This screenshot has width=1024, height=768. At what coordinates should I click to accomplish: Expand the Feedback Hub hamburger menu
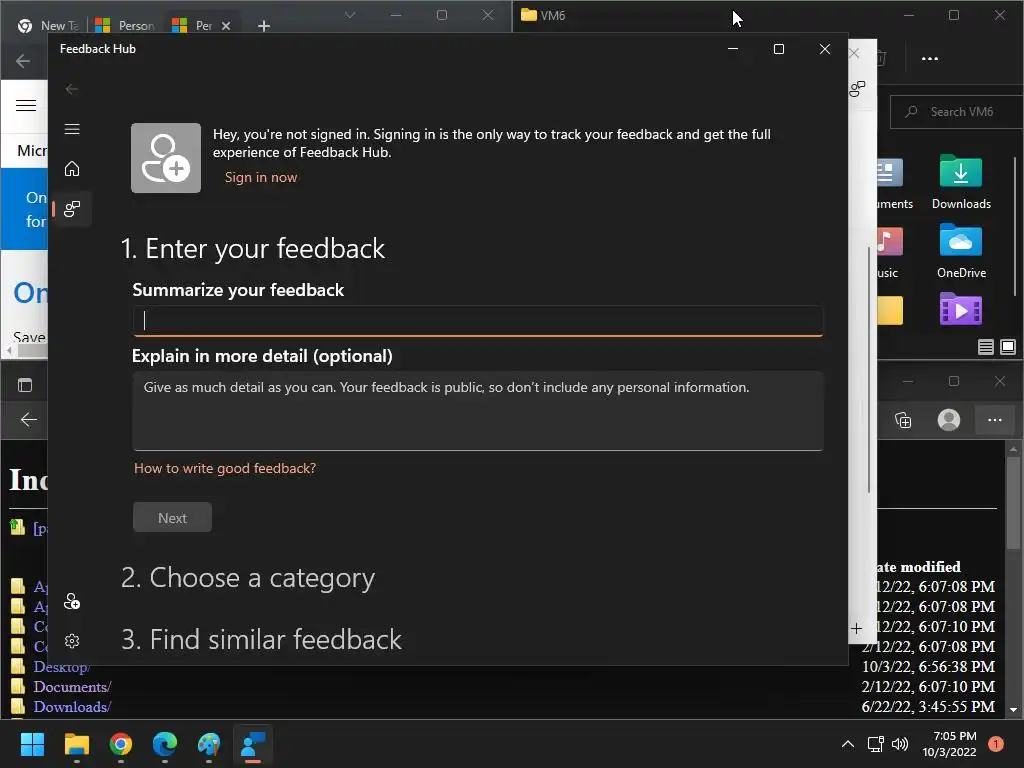[x=72, y=129]
